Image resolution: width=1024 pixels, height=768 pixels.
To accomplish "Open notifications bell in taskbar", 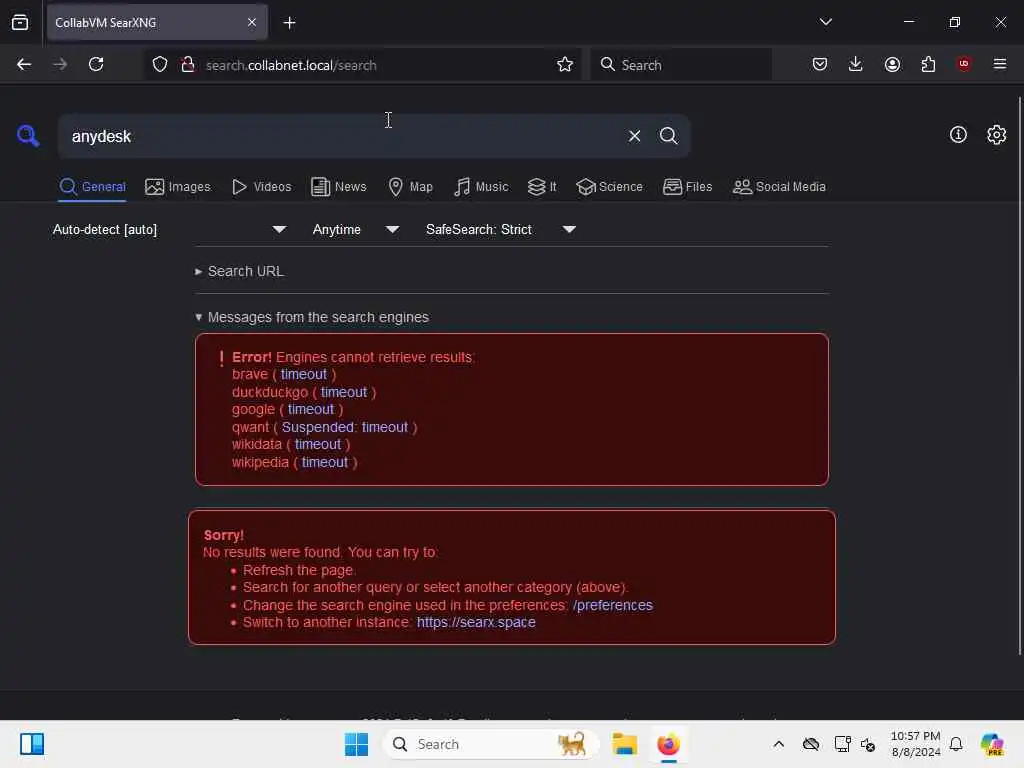I will pos(956,744).
